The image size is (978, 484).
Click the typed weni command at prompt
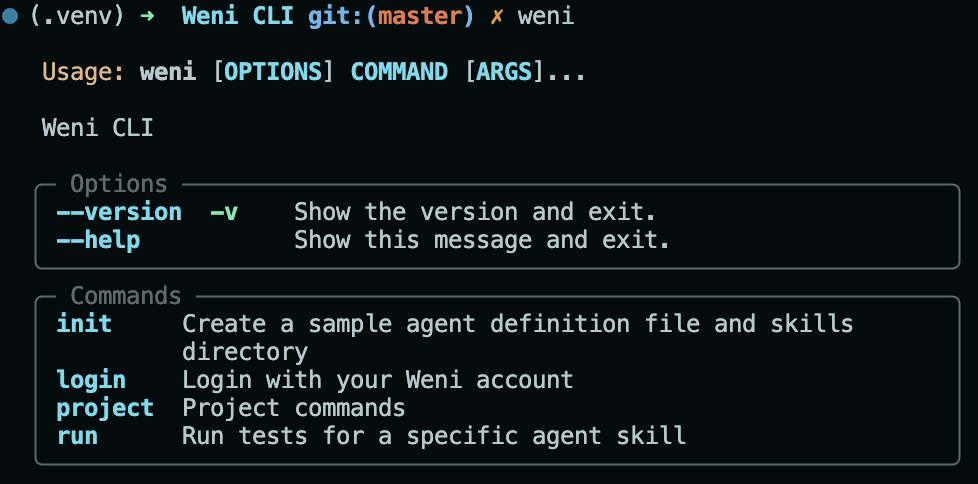(546, 17)
